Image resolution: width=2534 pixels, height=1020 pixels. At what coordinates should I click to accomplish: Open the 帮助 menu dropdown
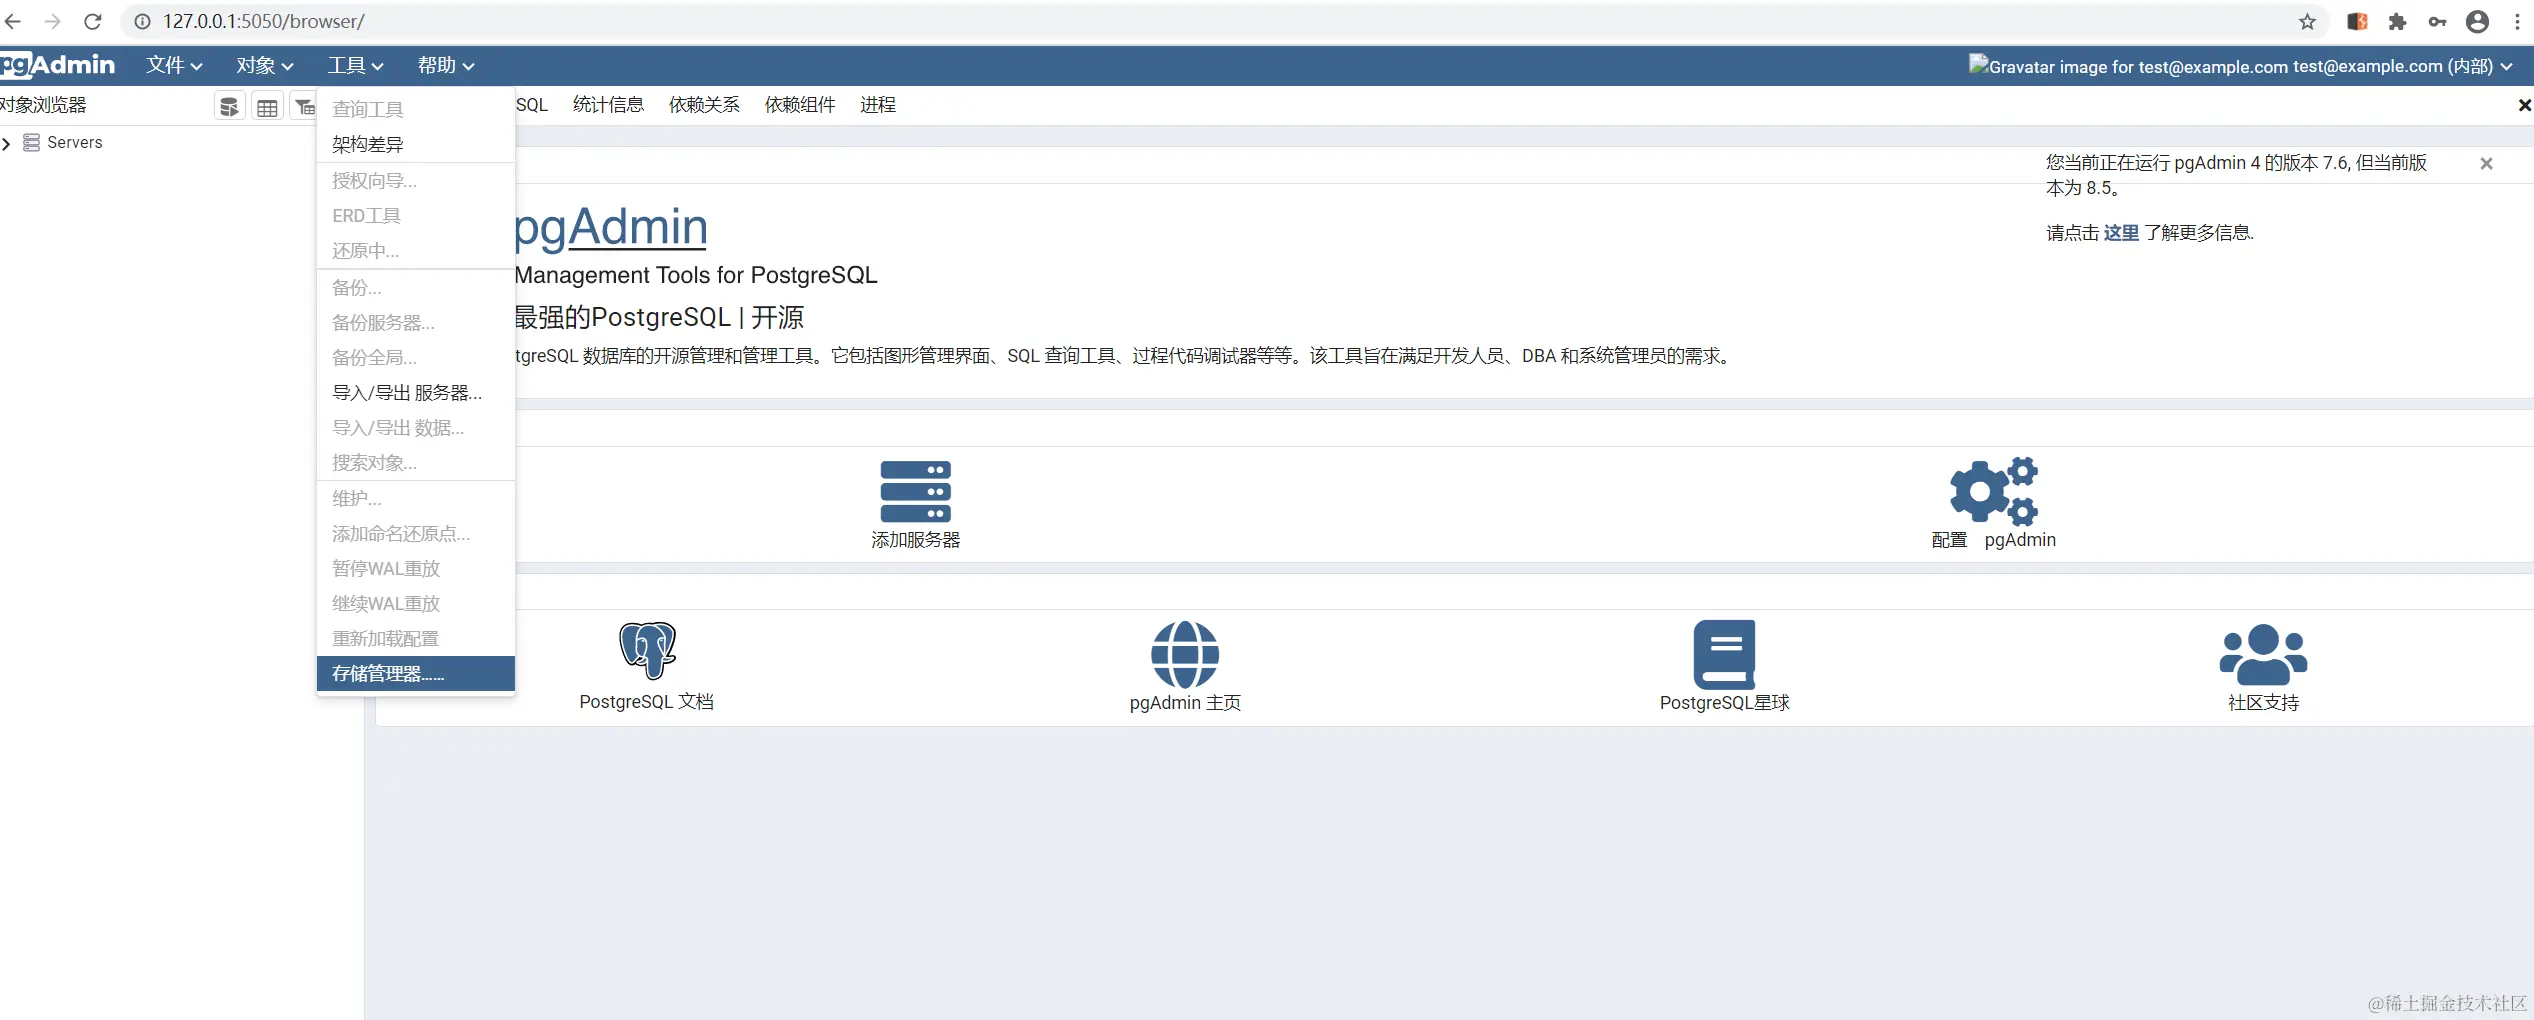(446, 65)
